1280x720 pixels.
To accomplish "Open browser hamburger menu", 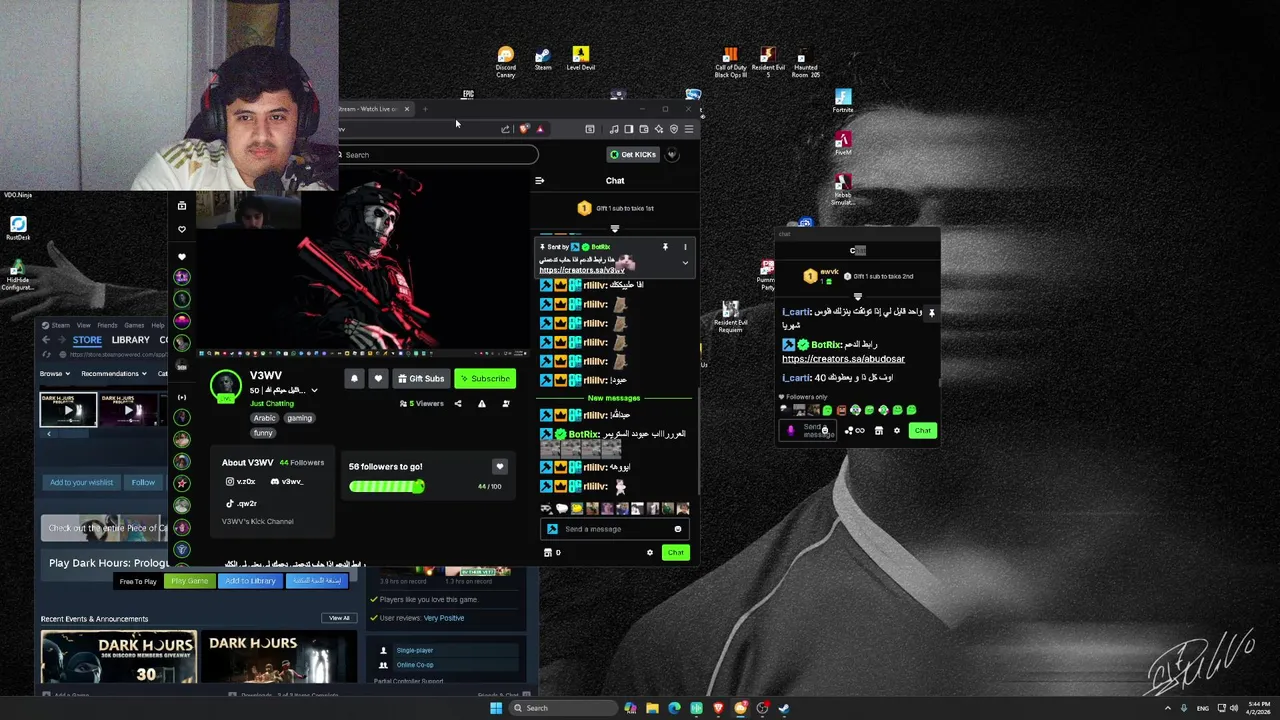I will (689, 129).
